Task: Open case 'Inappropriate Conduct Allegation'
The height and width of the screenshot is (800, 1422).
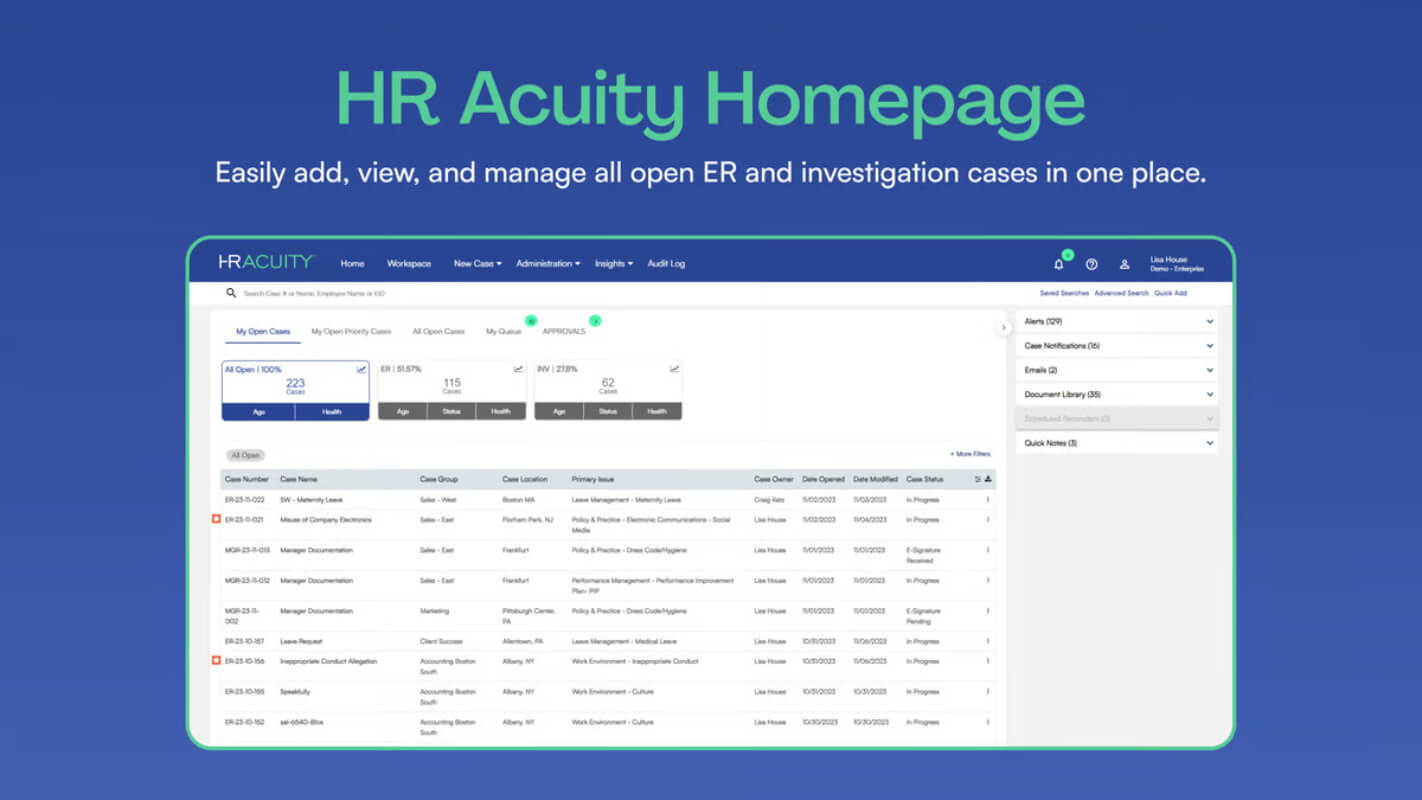Action: (329, 661)
